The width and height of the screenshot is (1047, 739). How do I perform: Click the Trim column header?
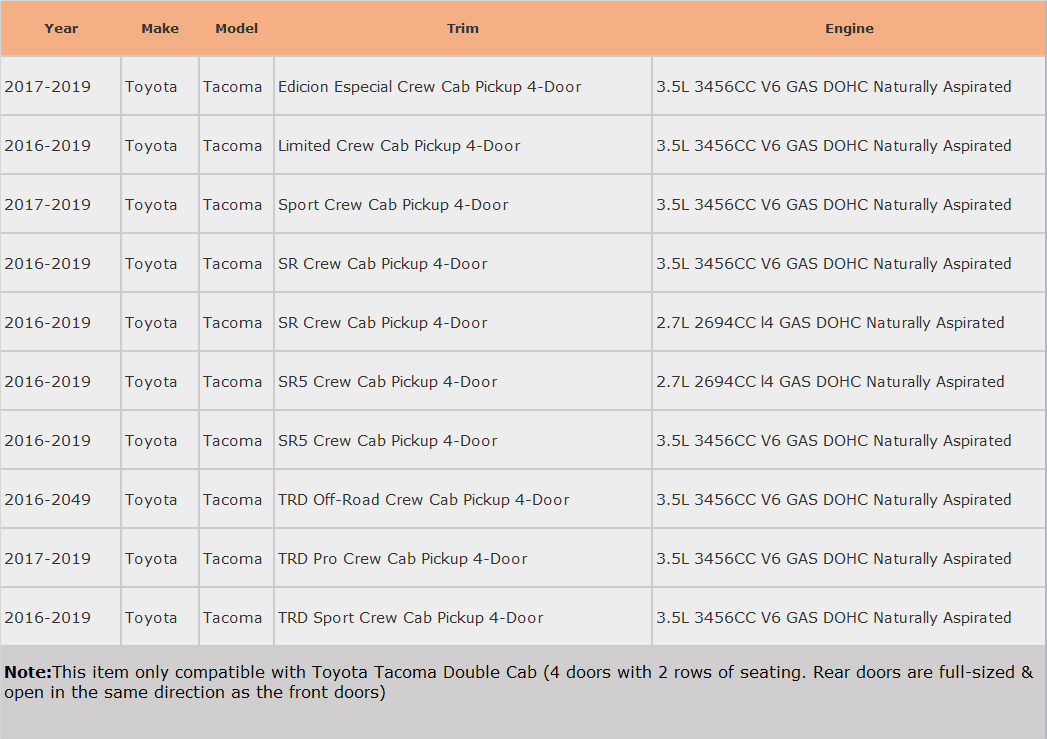463,28
